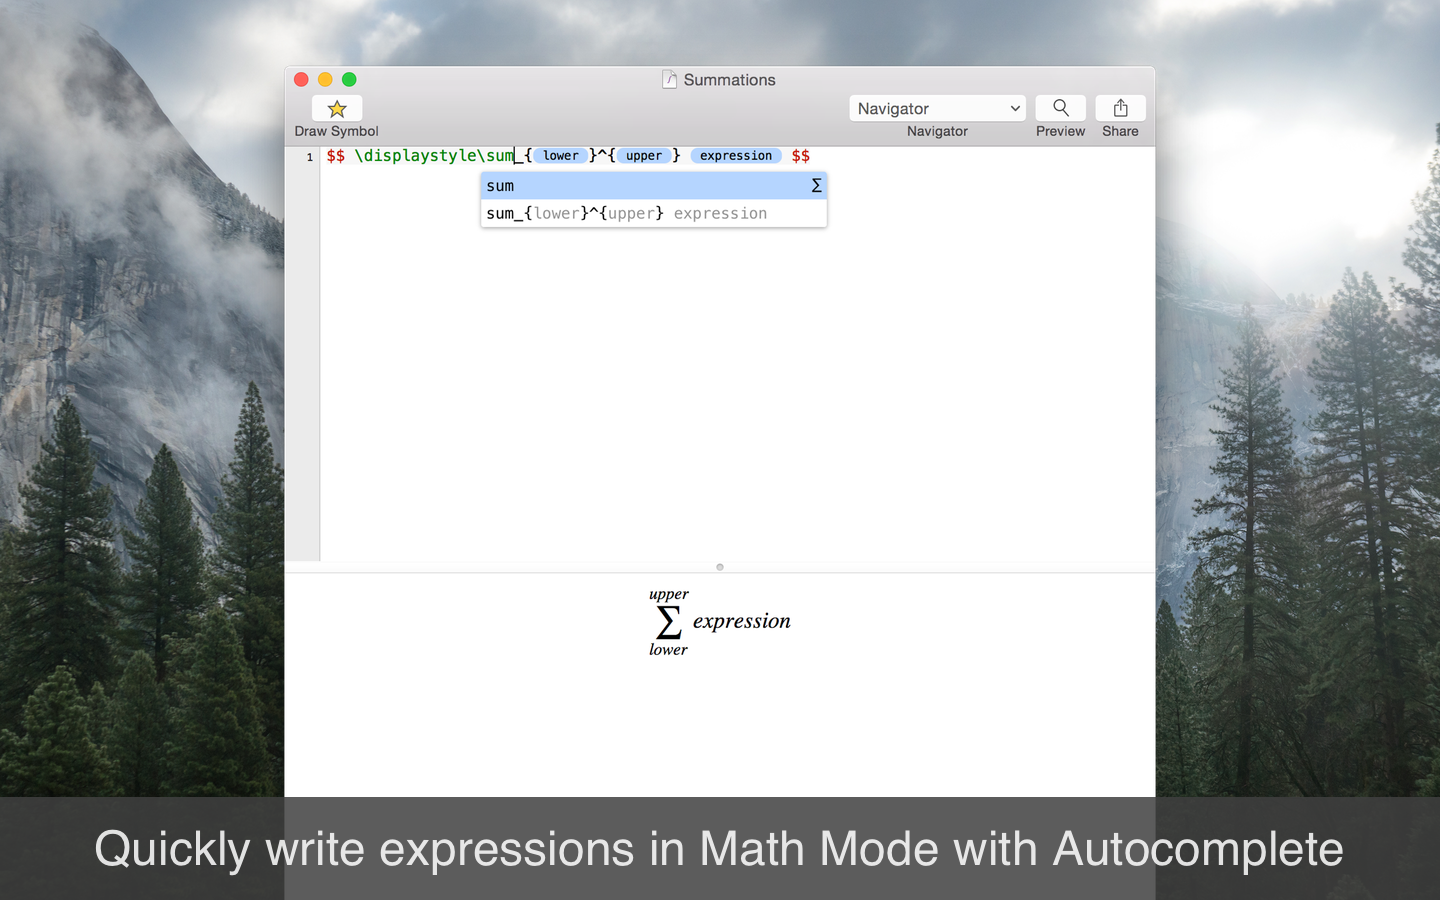Click the Preview label under the magnifier
The height and width of the screenshot is (900, 1440).
[x=1060, y=131]
